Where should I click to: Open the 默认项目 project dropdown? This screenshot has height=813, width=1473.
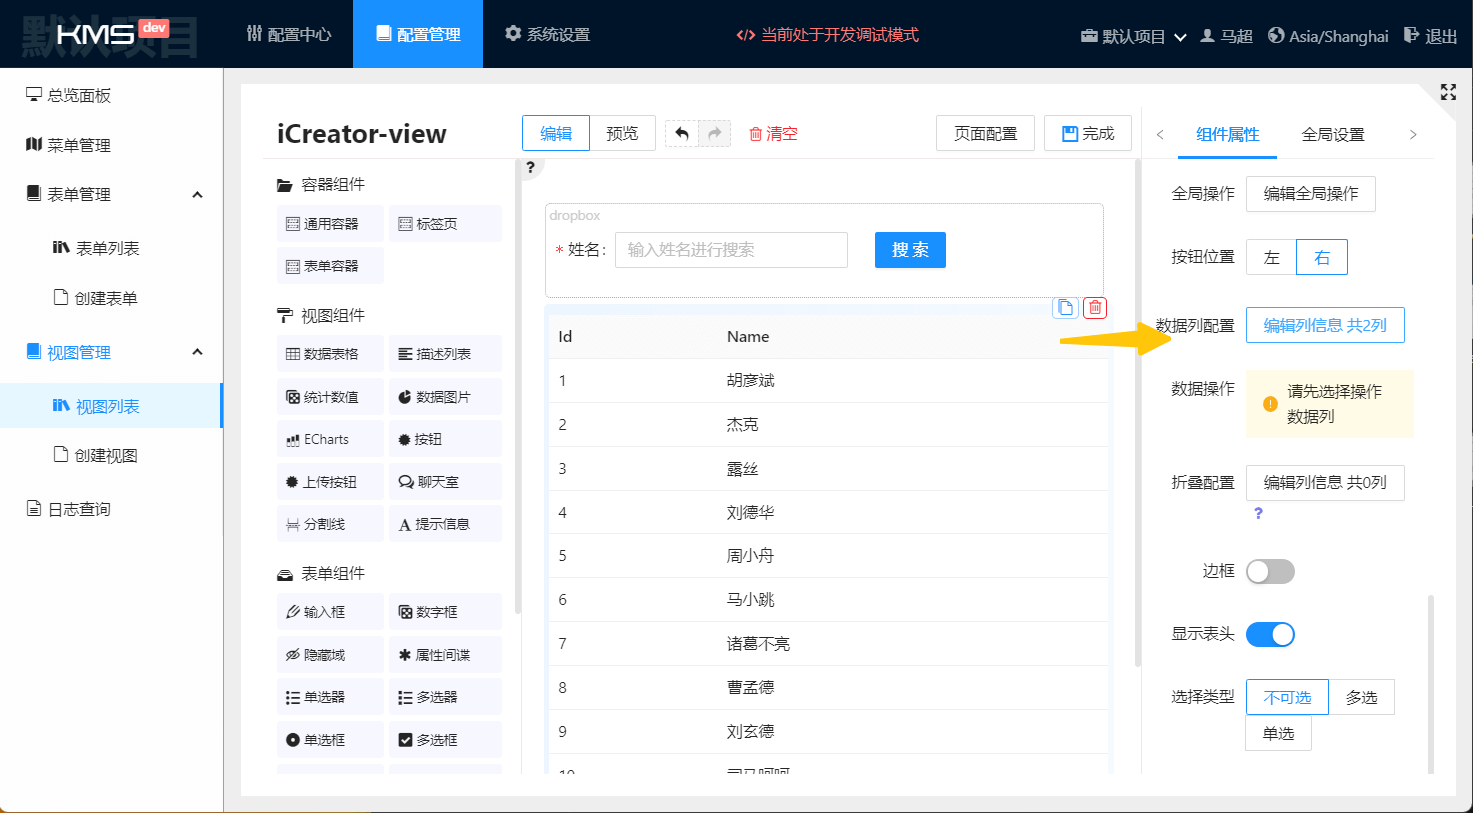pyautogui.click(x=1133, y=36)
